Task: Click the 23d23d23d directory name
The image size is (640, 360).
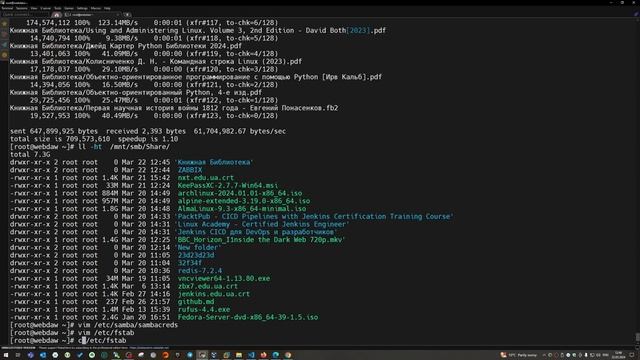Action: (196, 255)
